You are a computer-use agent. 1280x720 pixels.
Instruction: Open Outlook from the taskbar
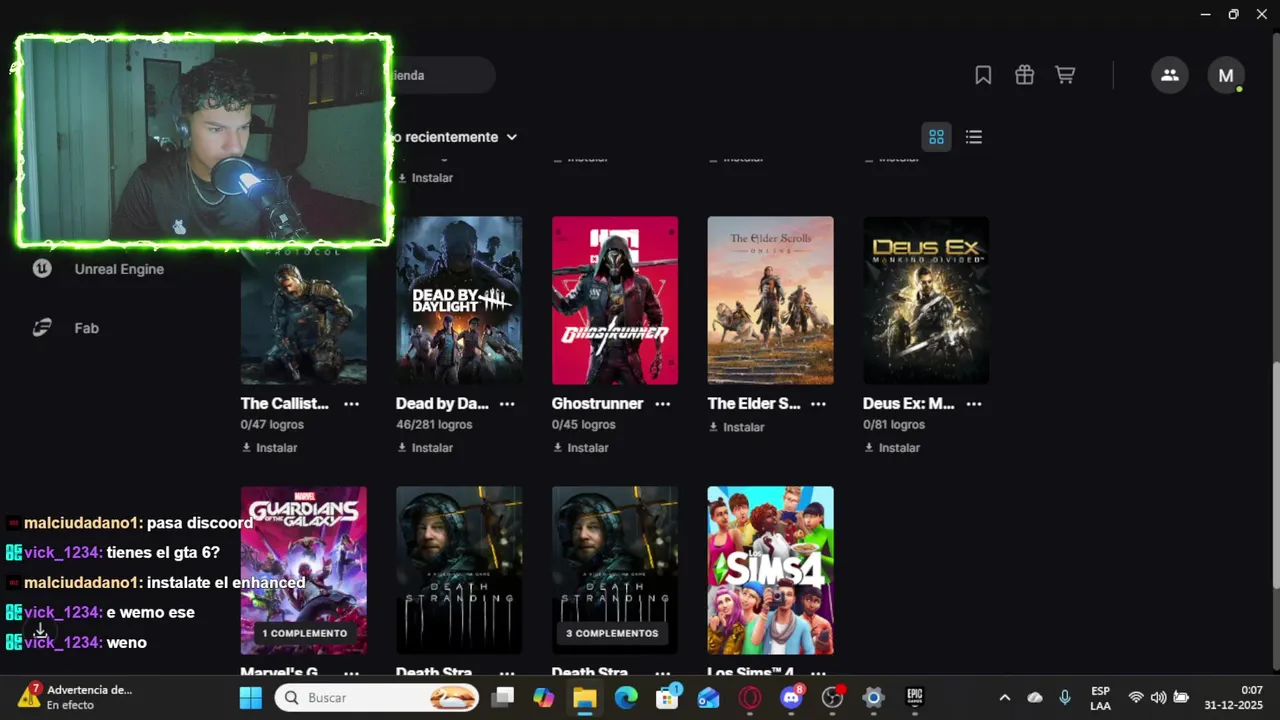click(x=708, y=697)
